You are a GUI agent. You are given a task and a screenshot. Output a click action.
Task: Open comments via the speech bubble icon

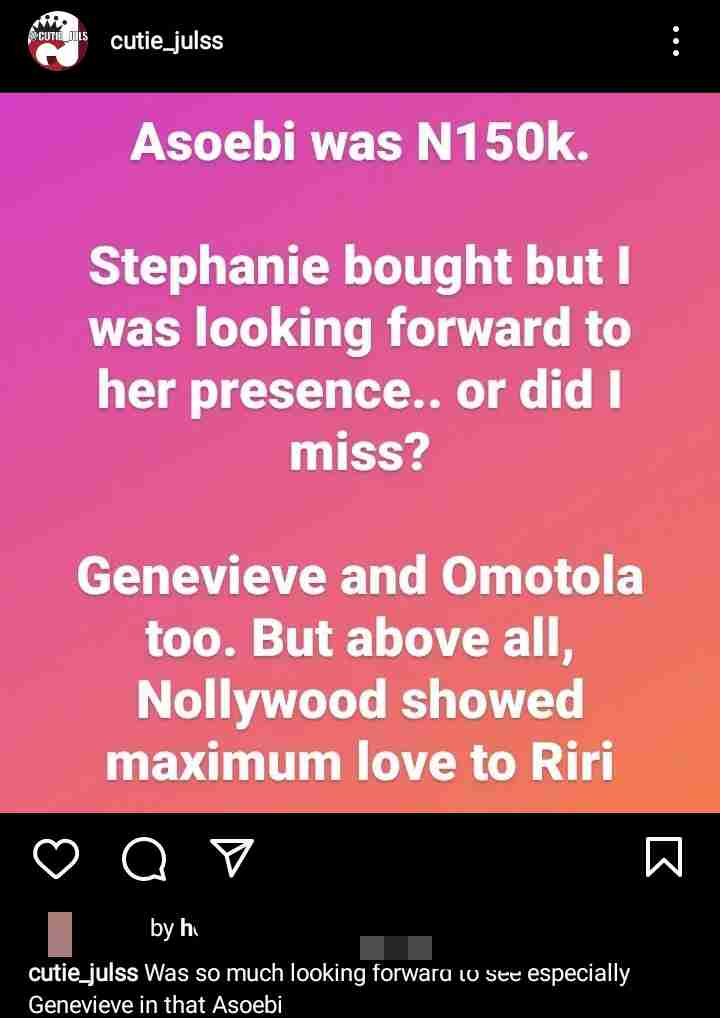(x=144, y=860)
